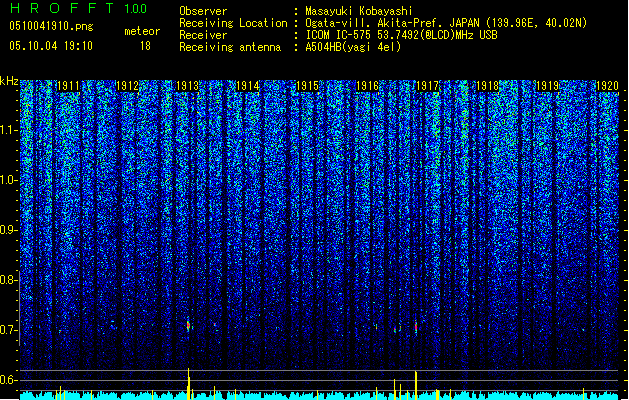The width and height of the screenshot is (629, 400).
Task: Click time marker 1920
Action: point(607,86)
